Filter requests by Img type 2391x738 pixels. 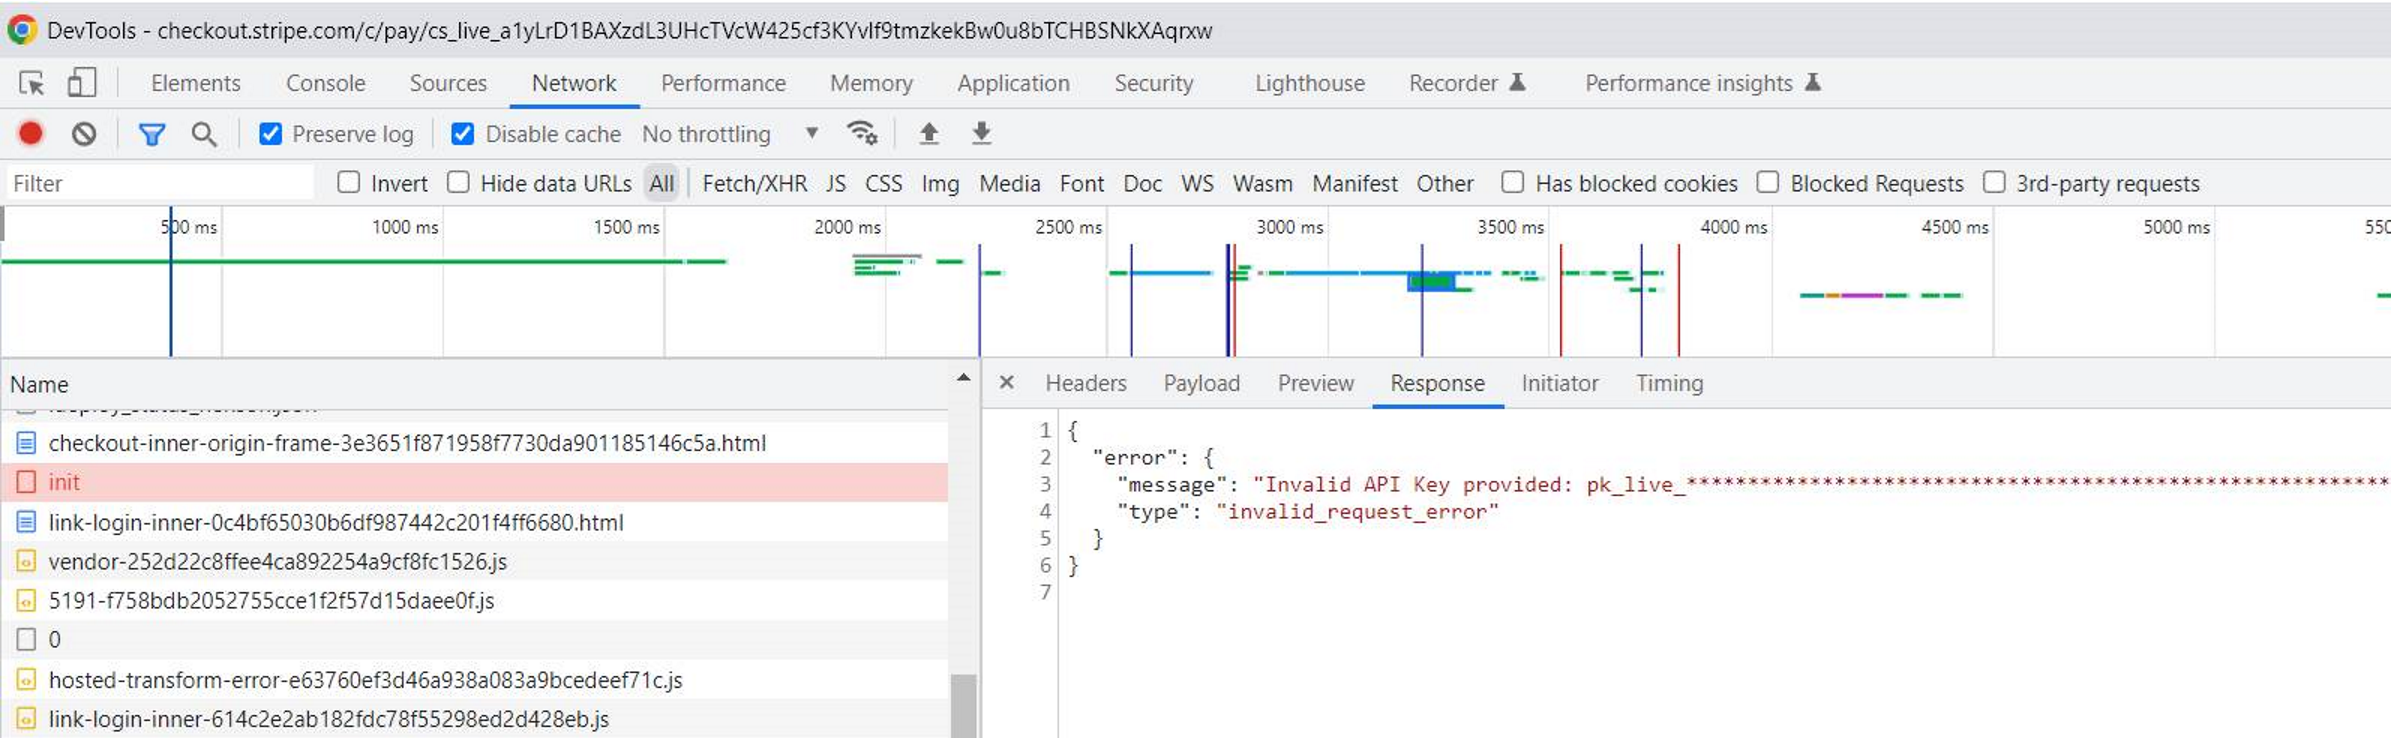coord(940,183)
